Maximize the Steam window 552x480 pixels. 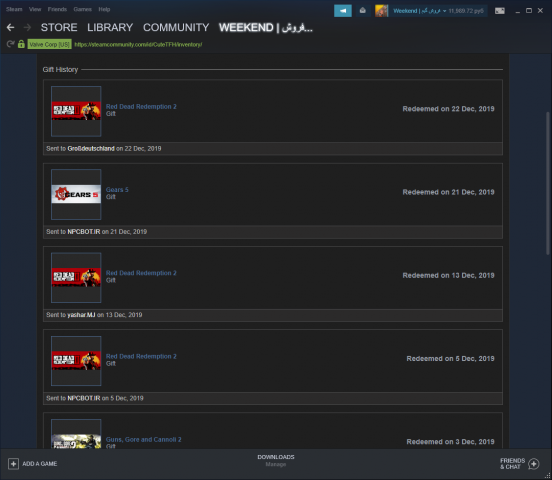pyautogui.click(x=529, y=11)
